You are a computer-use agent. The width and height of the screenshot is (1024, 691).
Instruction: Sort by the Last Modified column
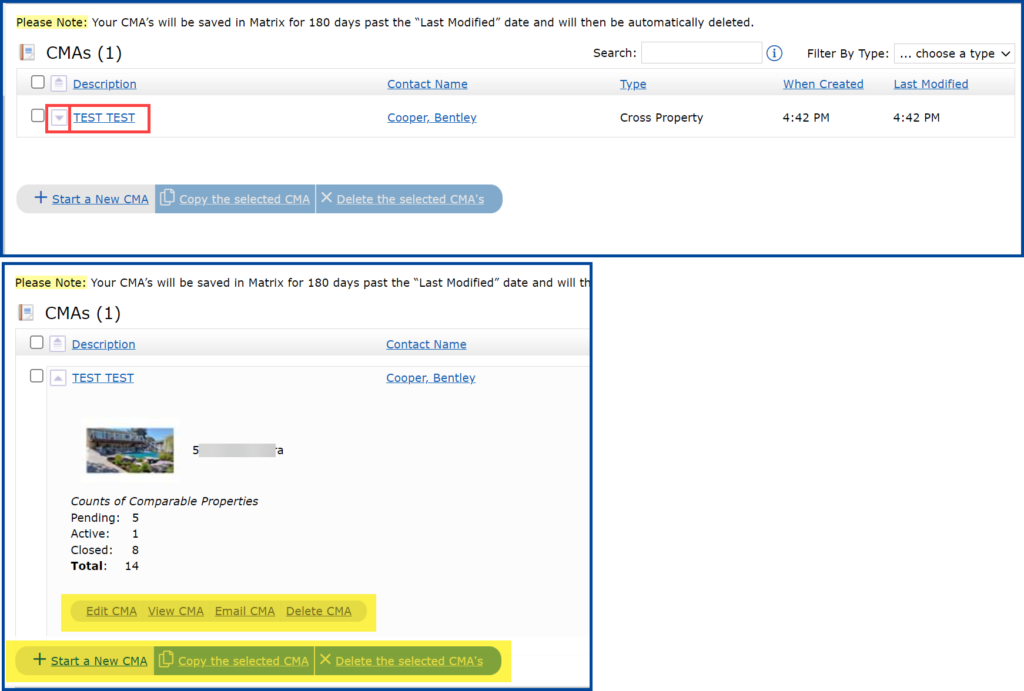pyautogui.click(x=930, y=84)
